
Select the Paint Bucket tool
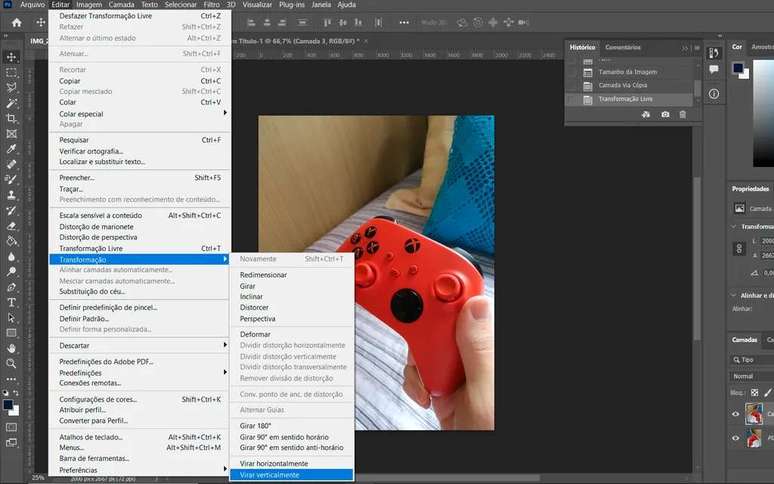click(x=11, y=241)
